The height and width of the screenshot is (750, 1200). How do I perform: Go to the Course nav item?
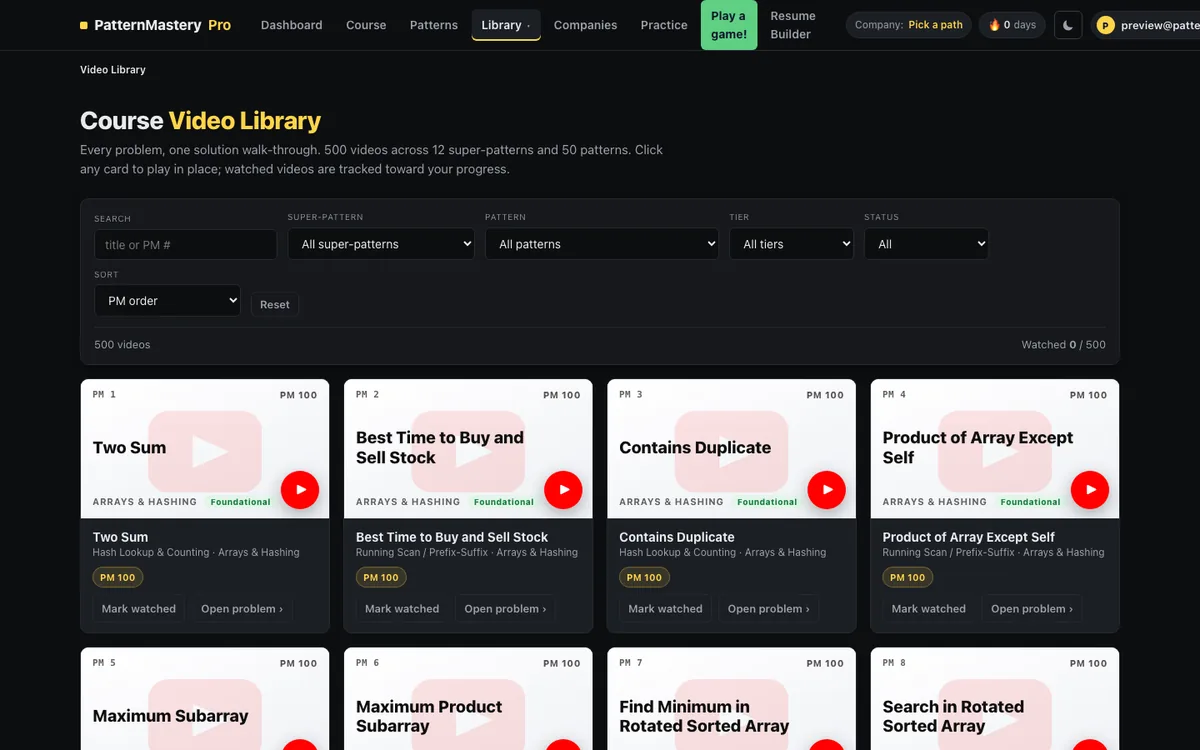(366, 25)
